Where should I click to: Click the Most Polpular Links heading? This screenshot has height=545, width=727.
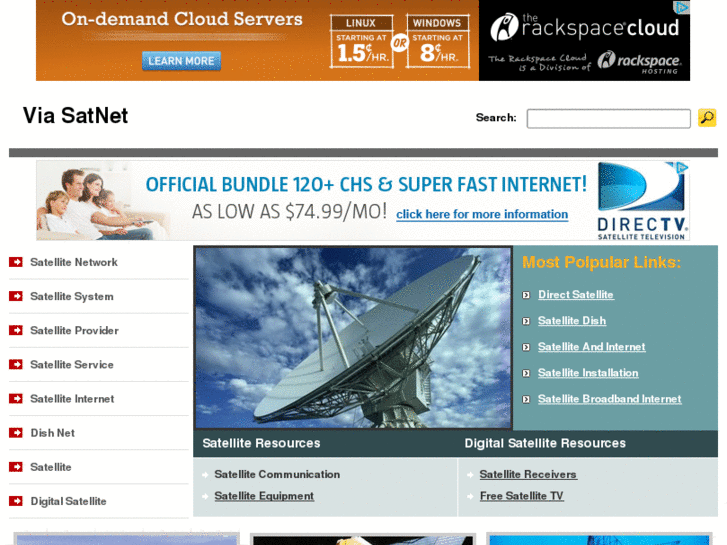coord(601,263)
